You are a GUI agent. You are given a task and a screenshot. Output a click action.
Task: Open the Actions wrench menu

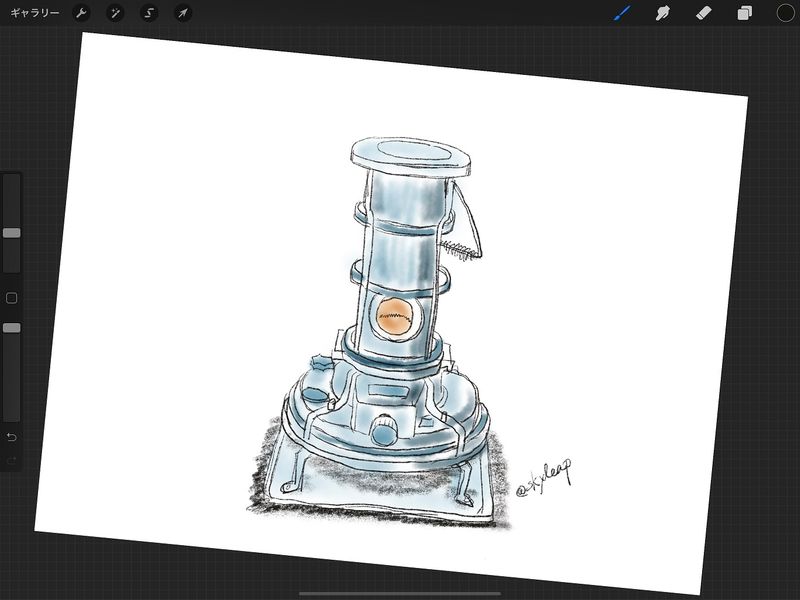coord(82,13)
